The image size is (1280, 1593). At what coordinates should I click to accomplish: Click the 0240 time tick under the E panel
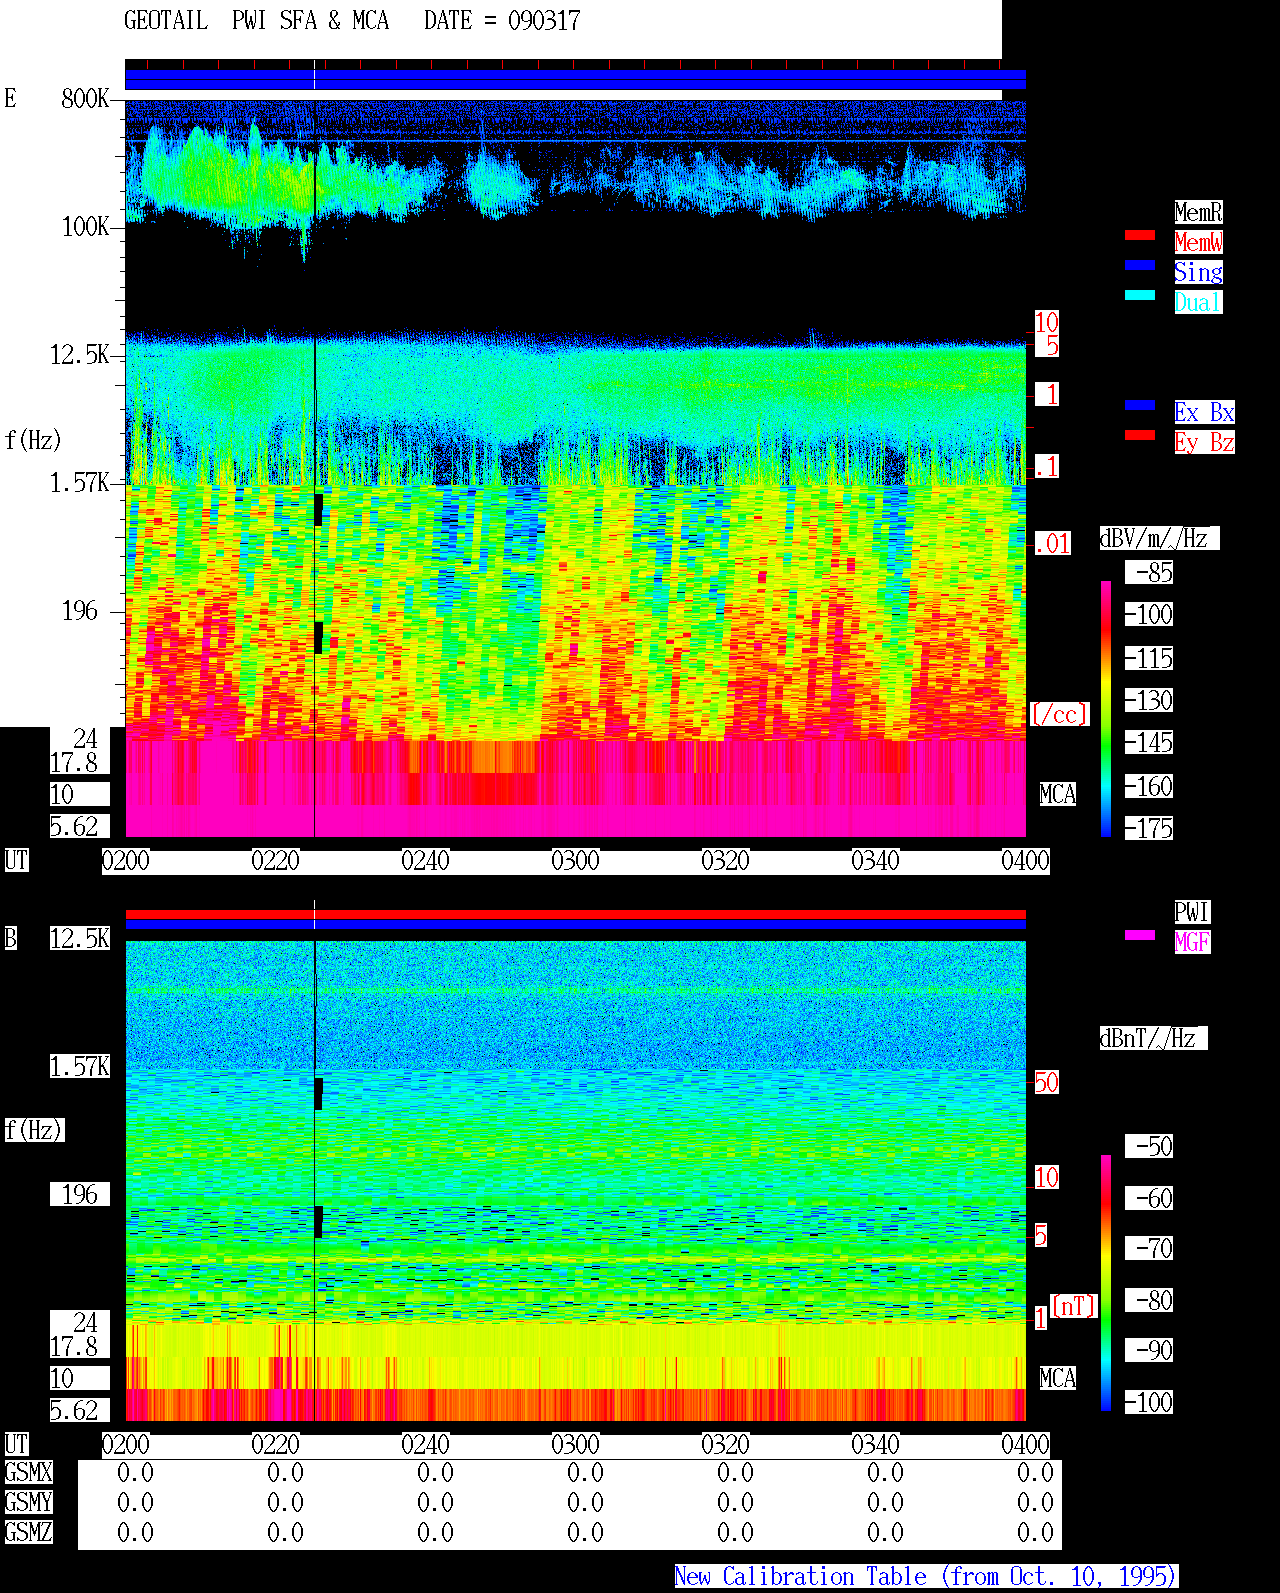(x=425, y=860)
